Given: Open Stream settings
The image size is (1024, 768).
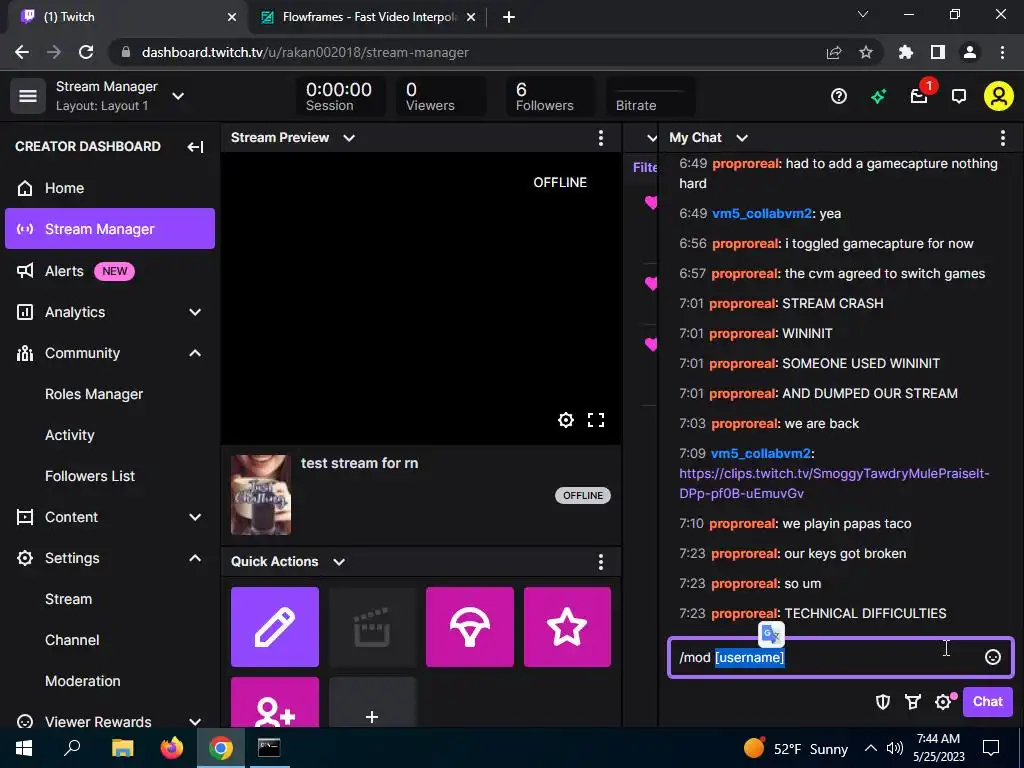Looking at the screenshot, I should (x=68, y=599).
